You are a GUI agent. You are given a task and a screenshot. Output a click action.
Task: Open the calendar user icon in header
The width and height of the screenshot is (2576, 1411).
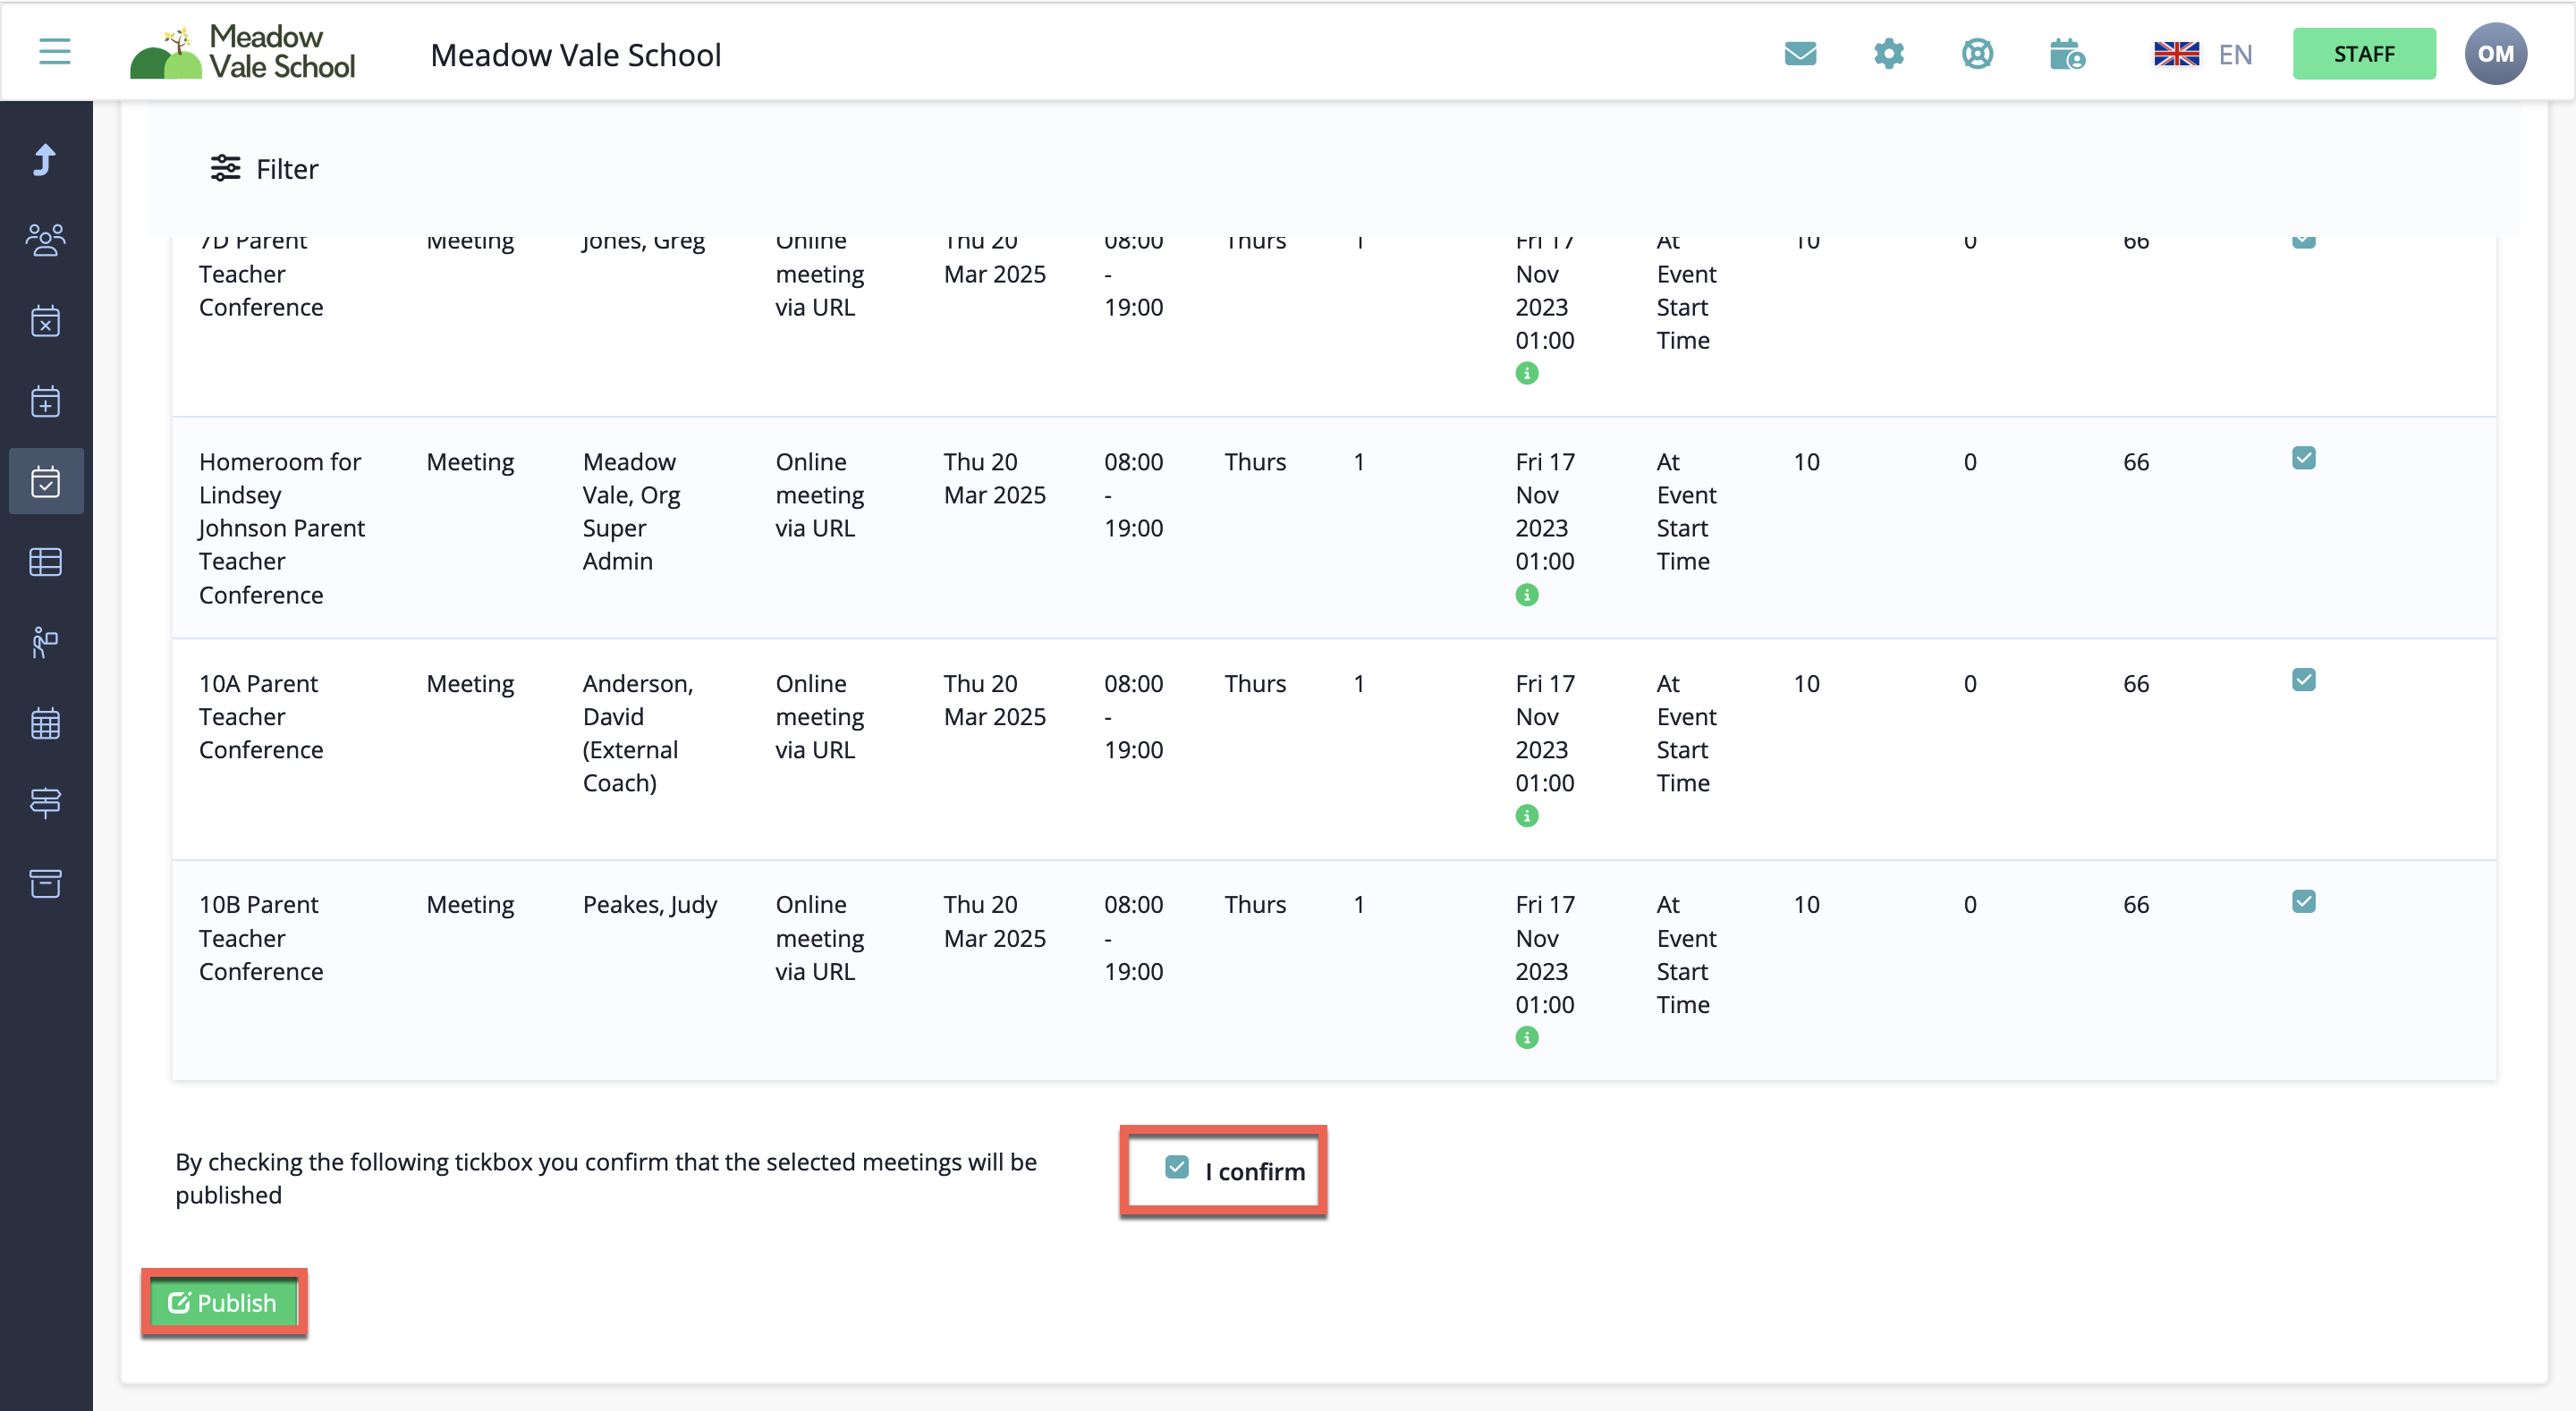click(2066, 53)
